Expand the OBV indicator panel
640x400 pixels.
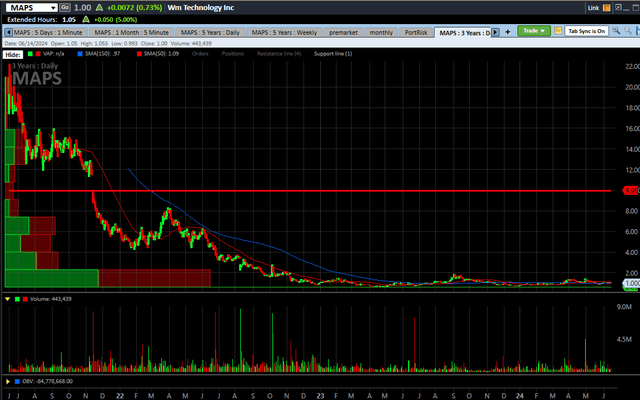tap(9, 380)
